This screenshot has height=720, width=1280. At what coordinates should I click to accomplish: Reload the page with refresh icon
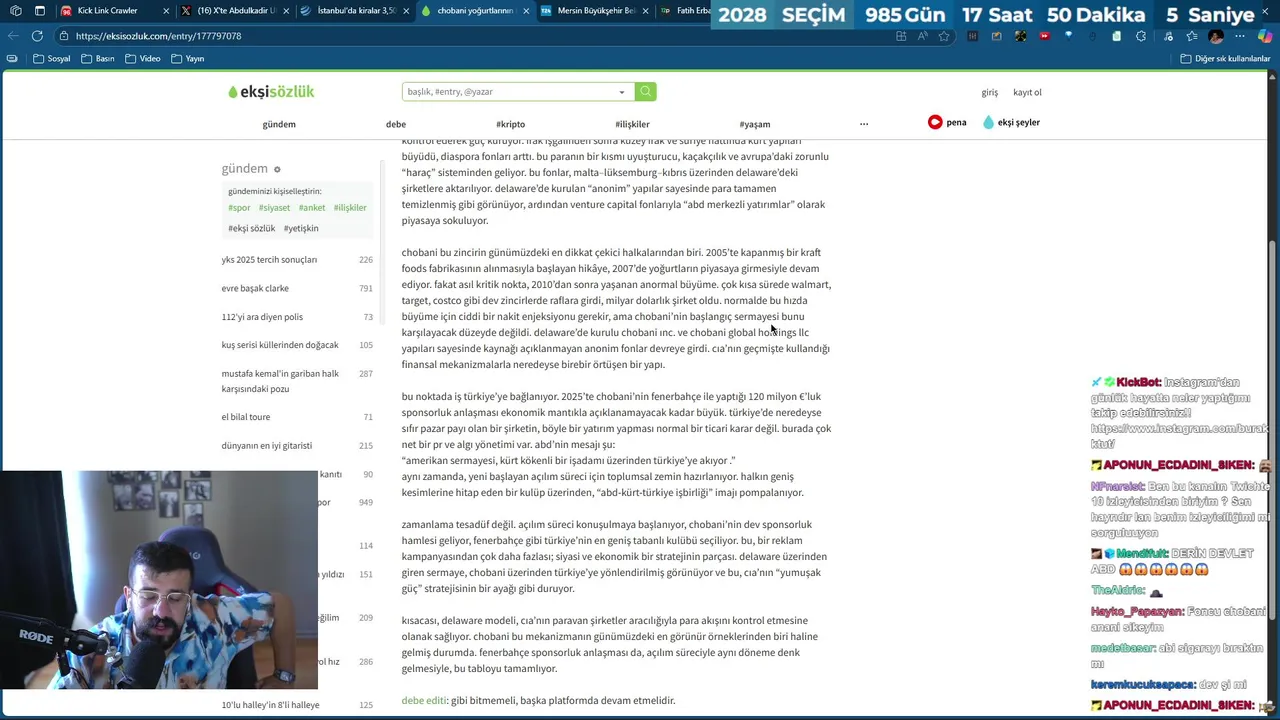pyautogui.click(x=37, y=36)
